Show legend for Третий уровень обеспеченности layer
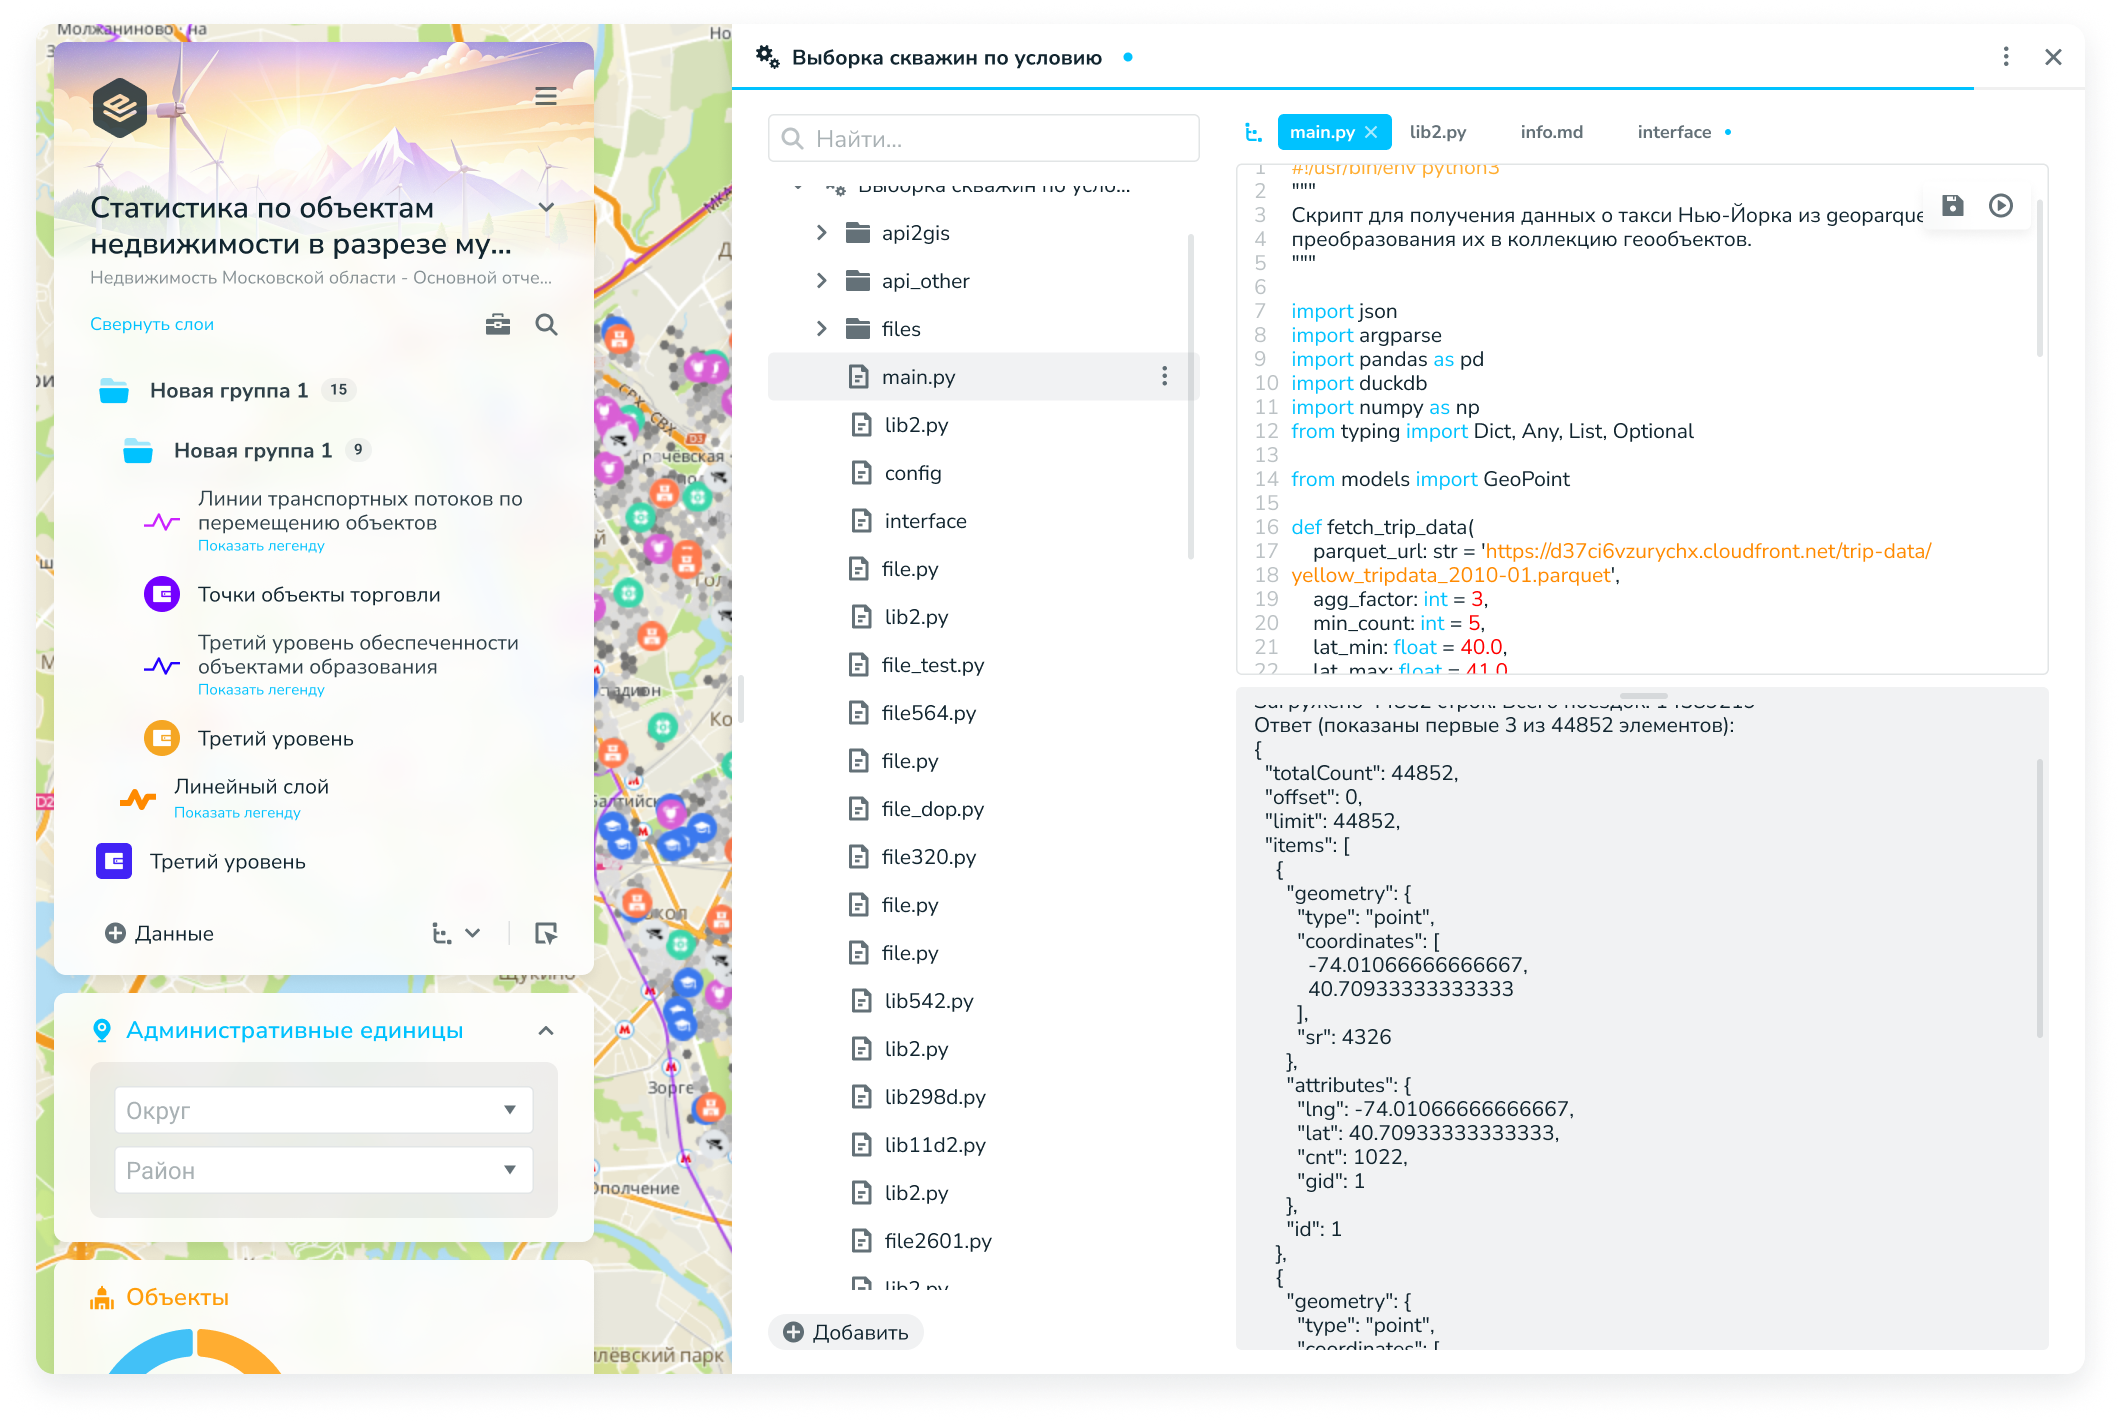This screenshot has height=1422, width=2121. click(x=261, y=690)
